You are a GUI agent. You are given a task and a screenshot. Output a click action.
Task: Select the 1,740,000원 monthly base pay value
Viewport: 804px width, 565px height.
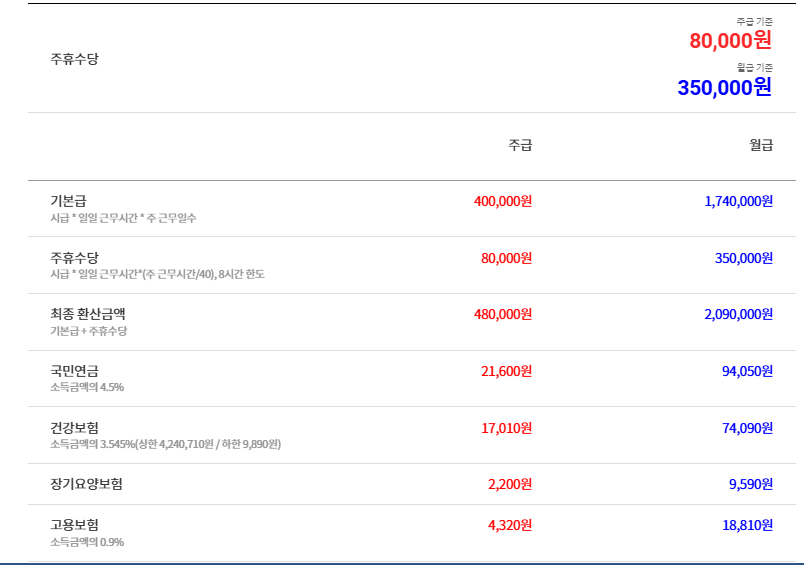738,201
